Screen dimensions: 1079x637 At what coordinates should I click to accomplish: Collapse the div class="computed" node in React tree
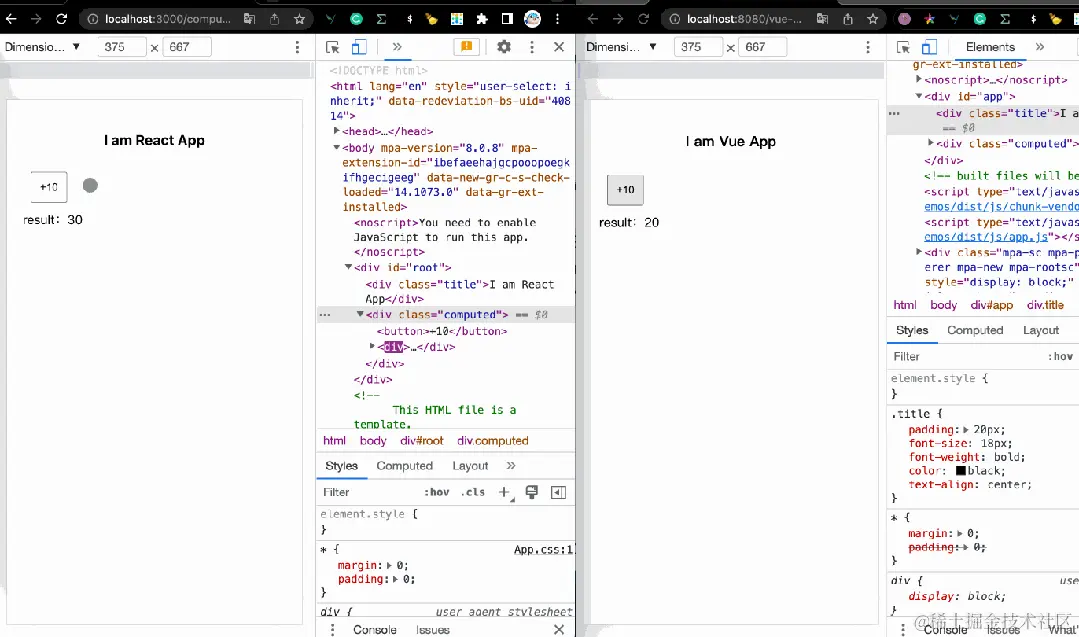360,314
